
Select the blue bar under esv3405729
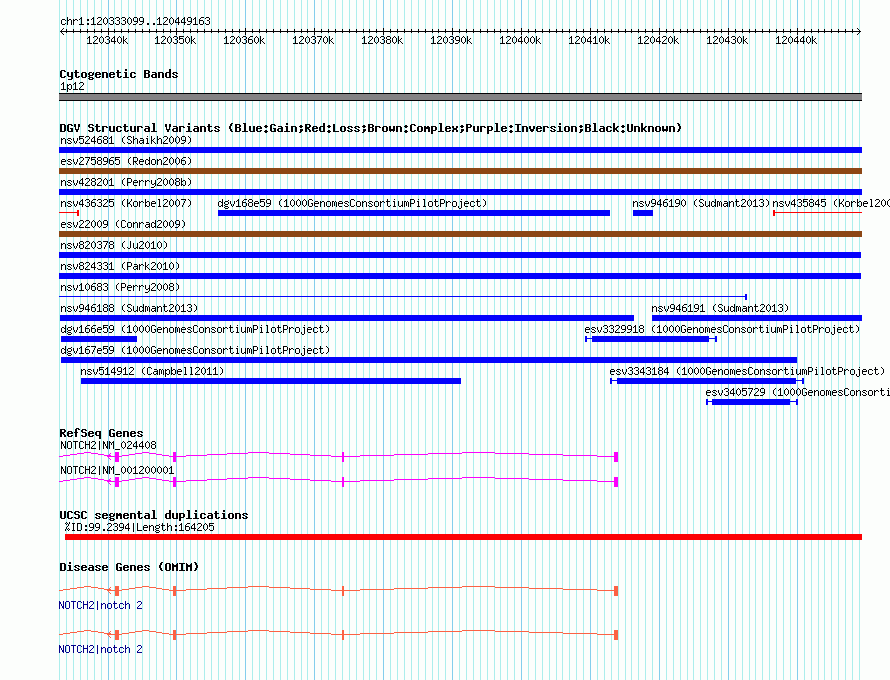click(x=752, y=402)
